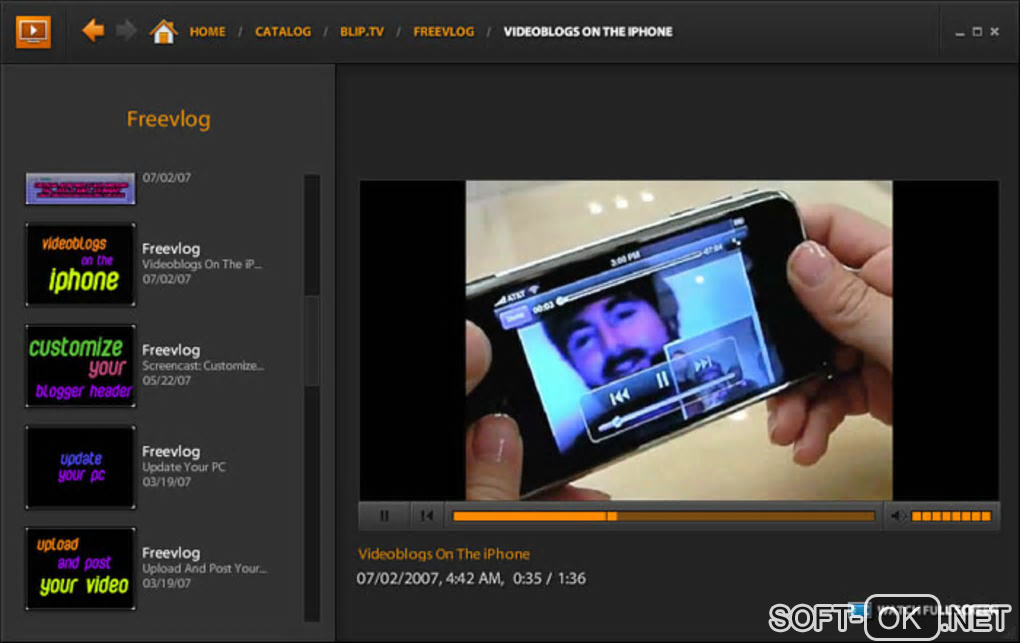Click the orange media player logo icon
The height and width of the screenshot is (643, 1020).
pos(33,31)
